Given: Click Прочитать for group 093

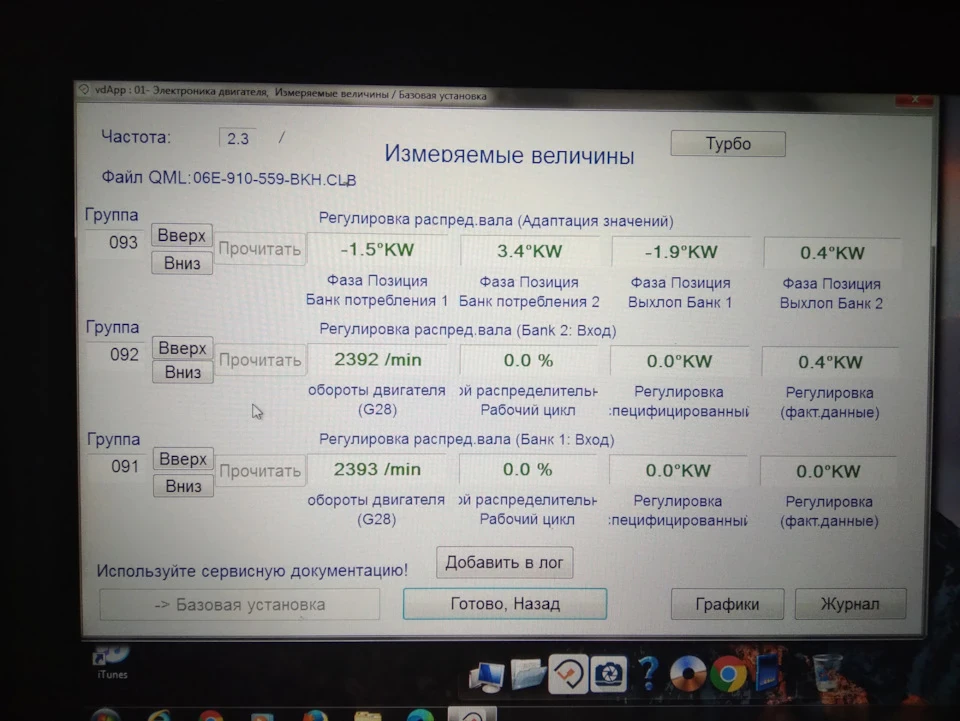Looking at the screenshot, I should [260, 249].
